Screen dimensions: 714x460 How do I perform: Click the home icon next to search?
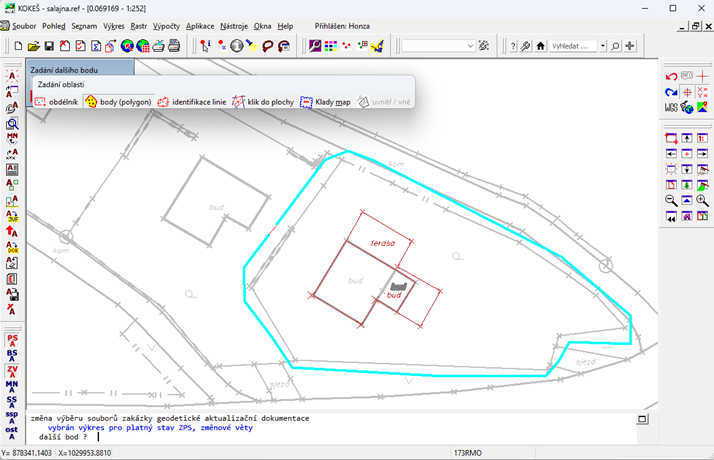pyautogui.click(x=541, y=46)
